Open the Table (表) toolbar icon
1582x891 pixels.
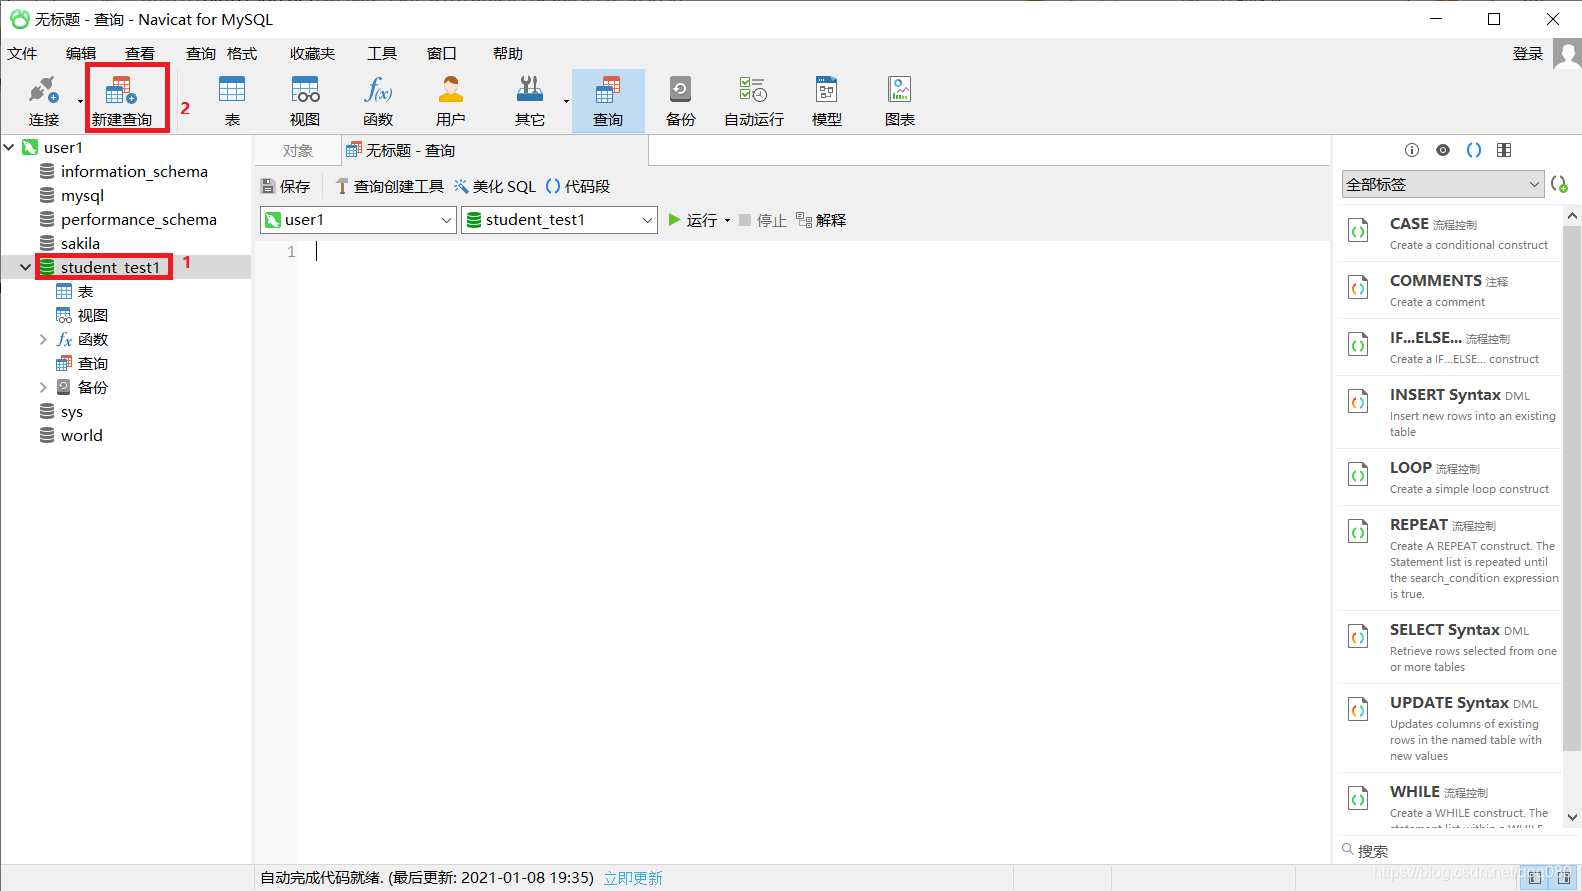coord(232,101)
